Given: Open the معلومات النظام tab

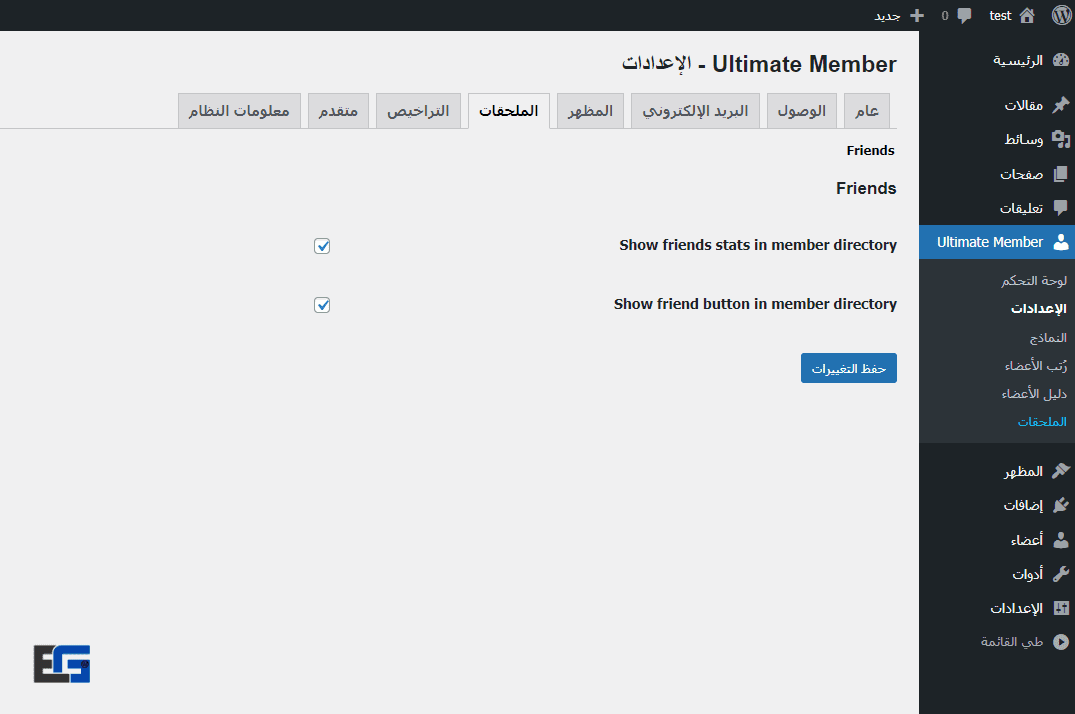Looking at the screenshot, I should (239, 111).
